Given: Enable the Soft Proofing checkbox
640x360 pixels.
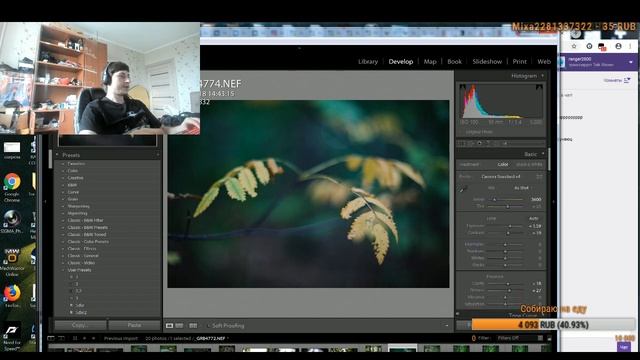Looking at the screenshot, I should (209, 326).
